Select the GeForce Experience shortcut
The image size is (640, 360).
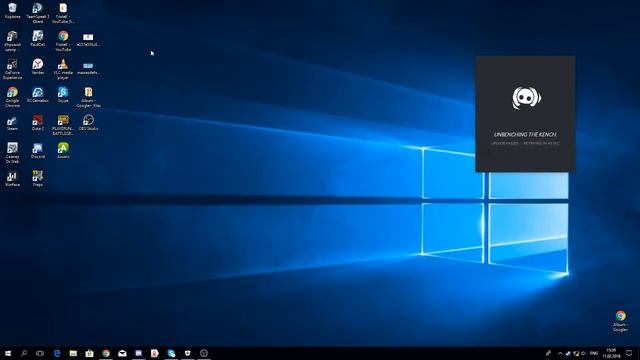coord(12,69)
